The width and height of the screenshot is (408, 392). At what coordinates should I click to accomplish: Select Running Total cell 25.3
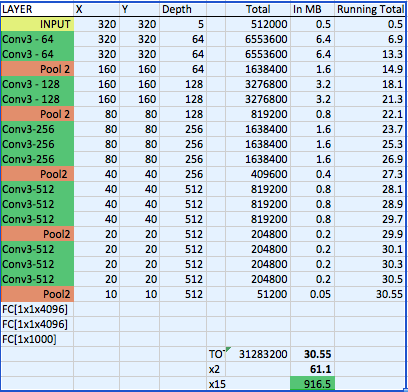coord(370,144)
